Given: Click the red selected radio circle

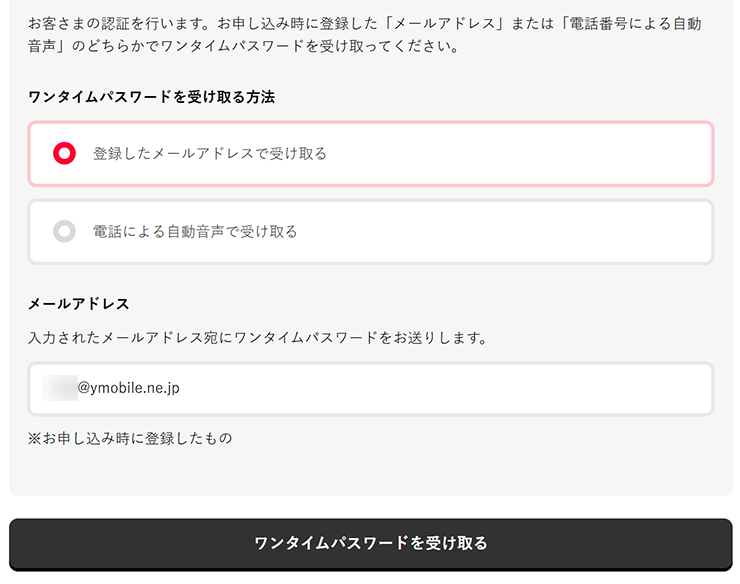Looking at the screenshot, I should click(x=64, y=154).
